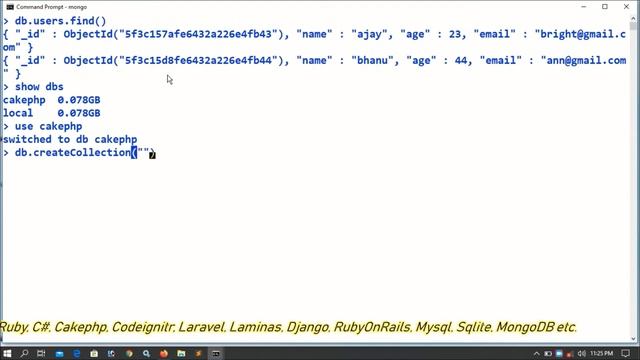Viewport: 640px width, 360px height.
Task: Open Sublime Text from taskbar
Action: [199, 353]
